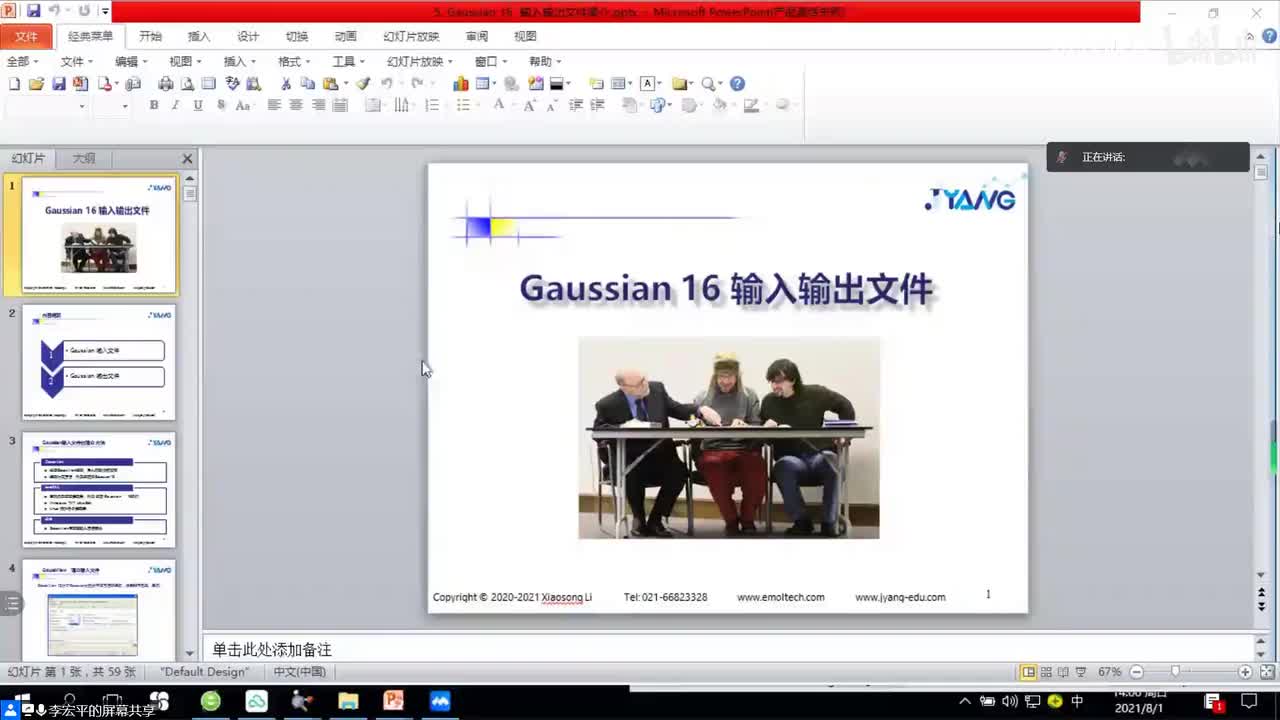The width and height of the screenshot is (1280, 720).
Task: Open the 大纲 outline pane tab
Action: click(84, 158)
